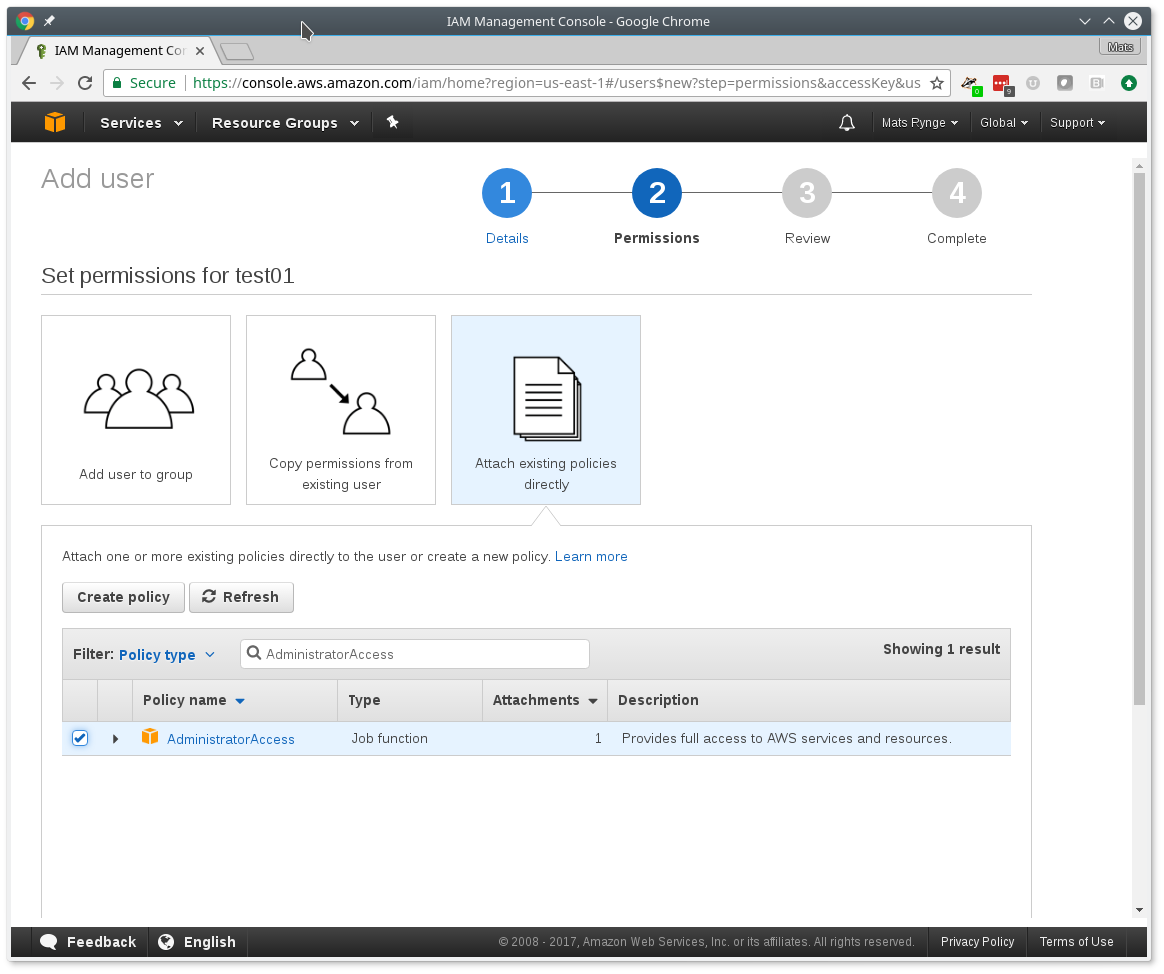This screenshot has height=974, width=1164.
Task: Open the Services dropdown menu
Action: pyautogui.click(x=141, y=123)
